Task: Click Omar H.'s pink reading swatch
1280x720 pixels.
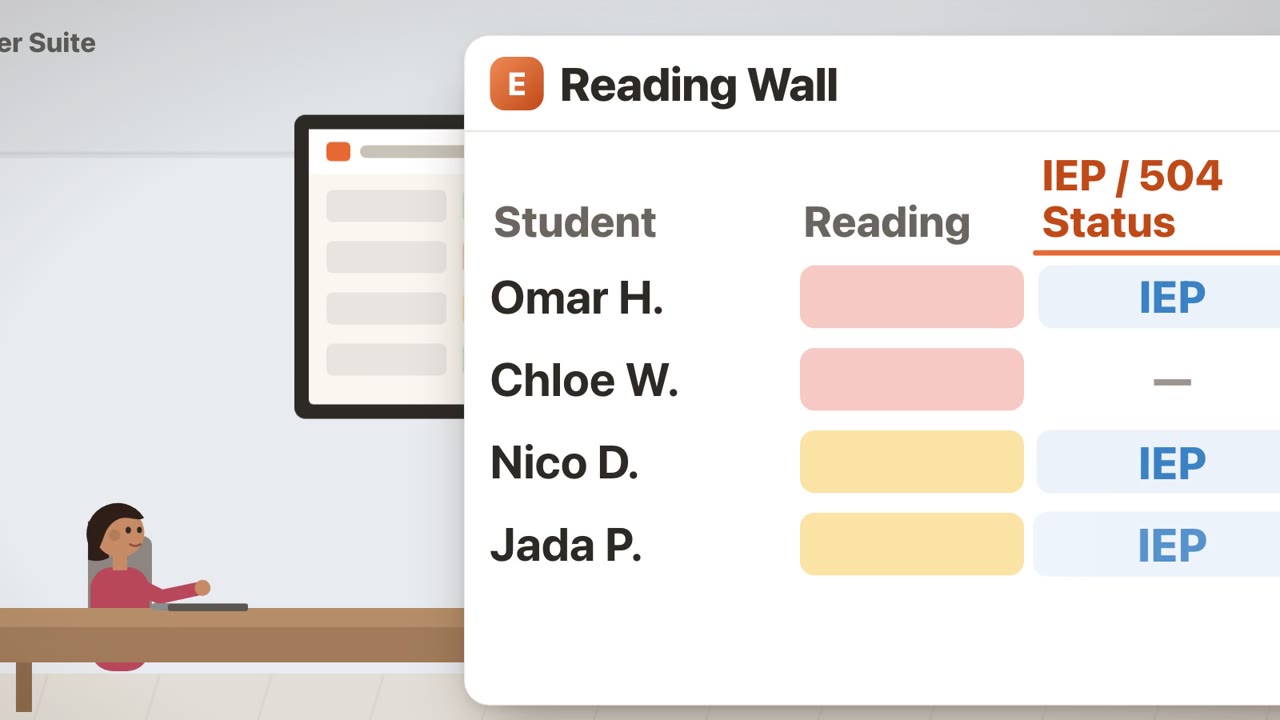Action: tap(912, 297)
